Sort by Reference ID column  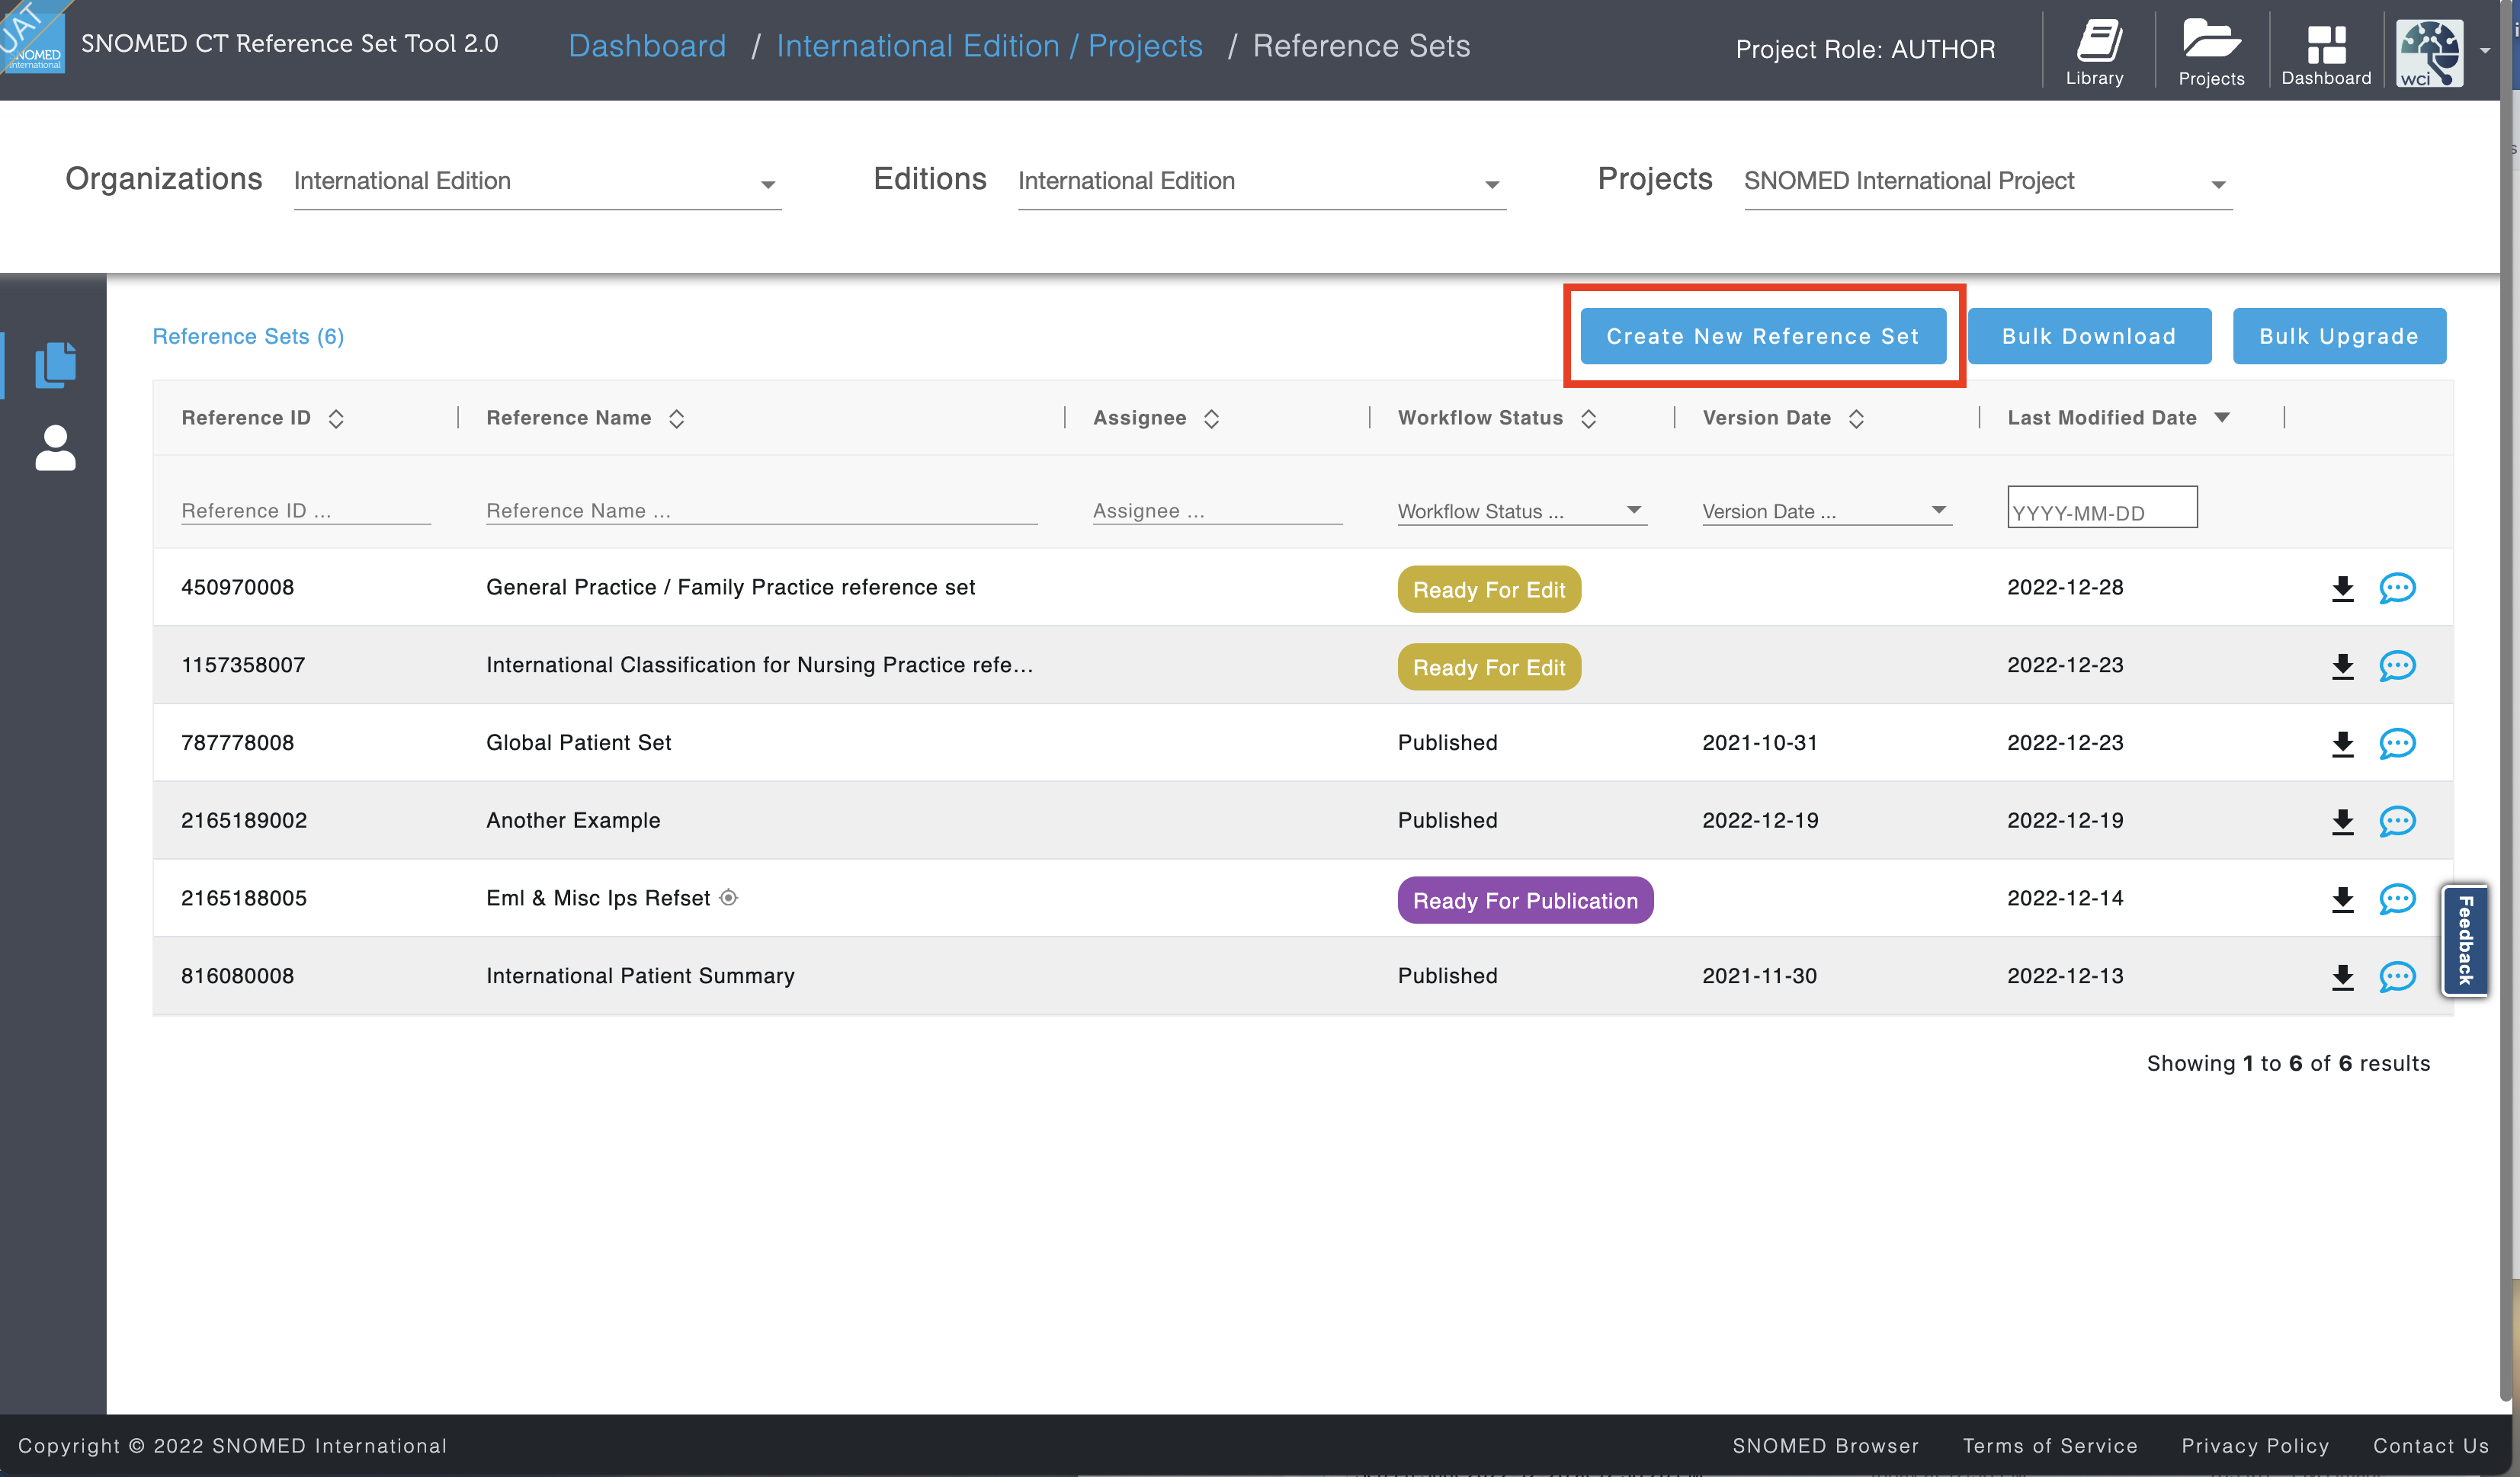[x=336, y=419]
